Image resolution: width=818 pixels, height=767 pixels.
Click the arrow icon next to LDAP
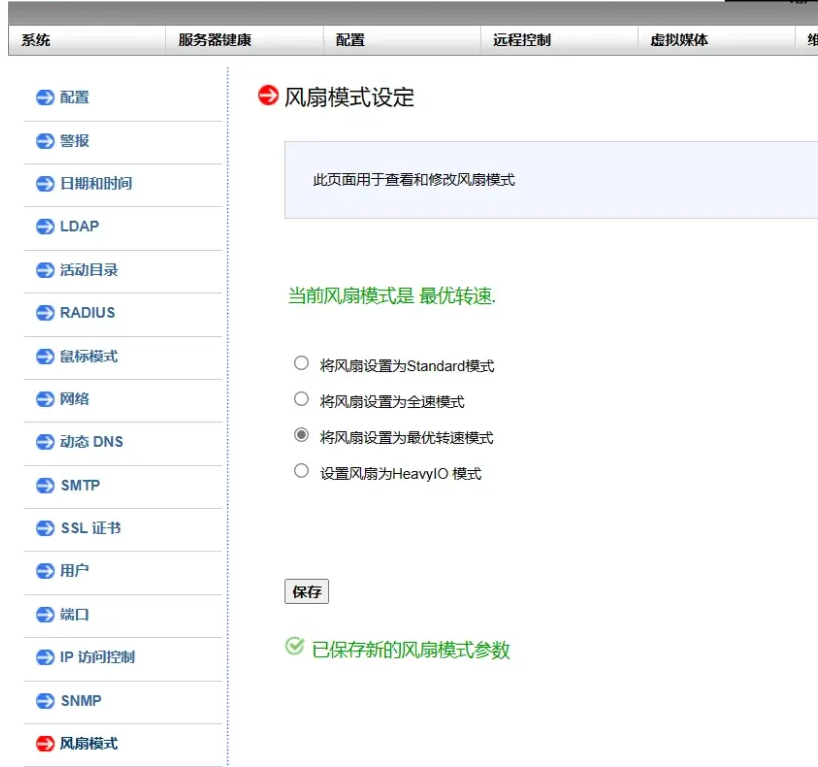point(44,227)
